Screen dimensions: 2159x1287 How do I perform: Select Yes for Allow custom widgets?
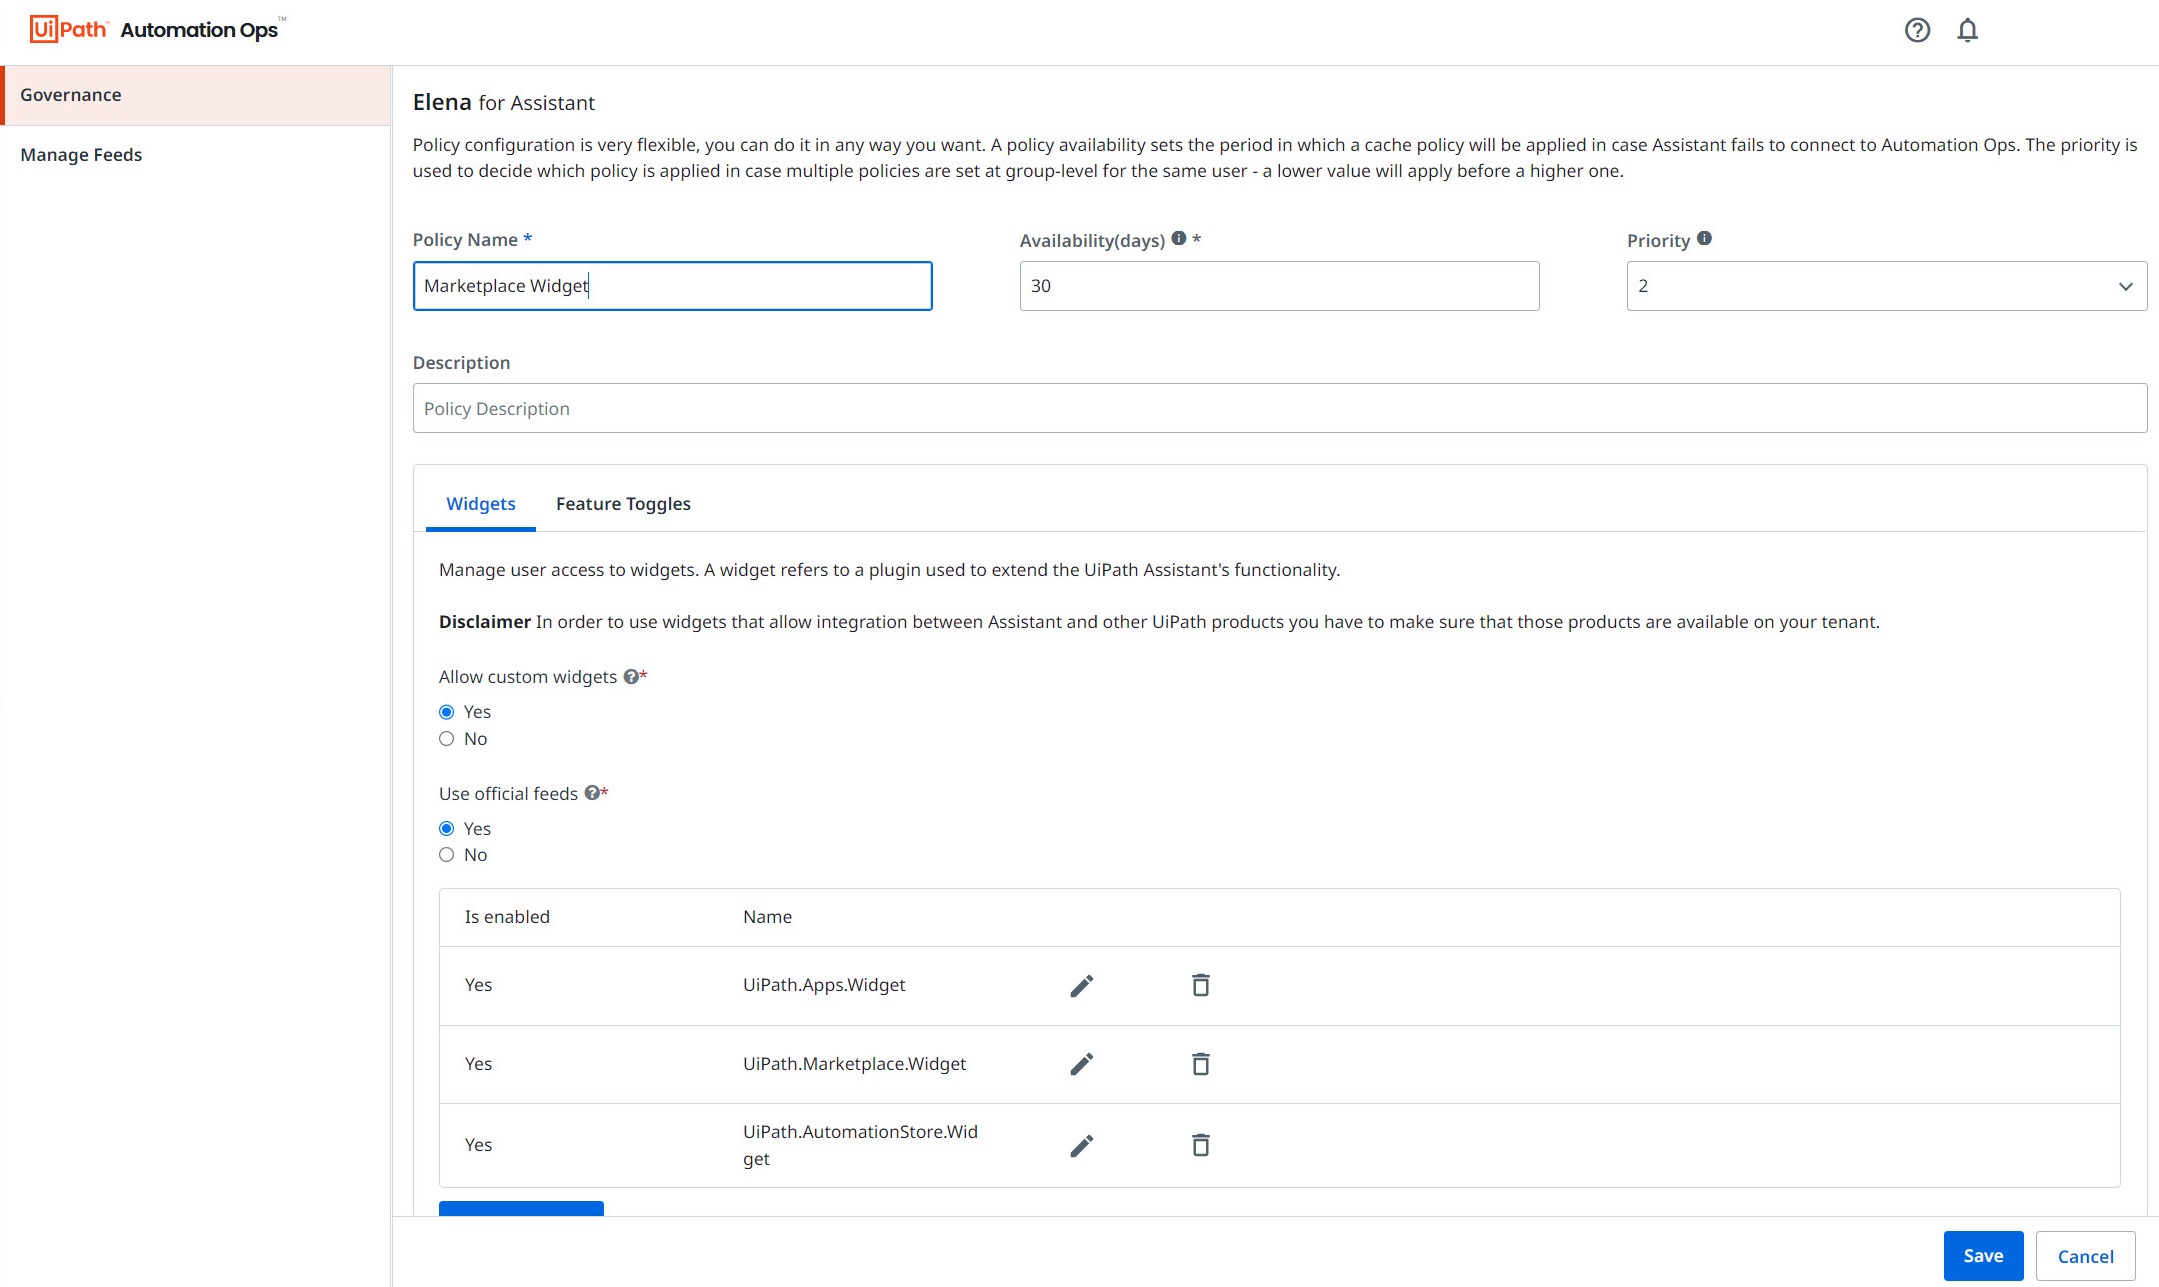point(446,711)
